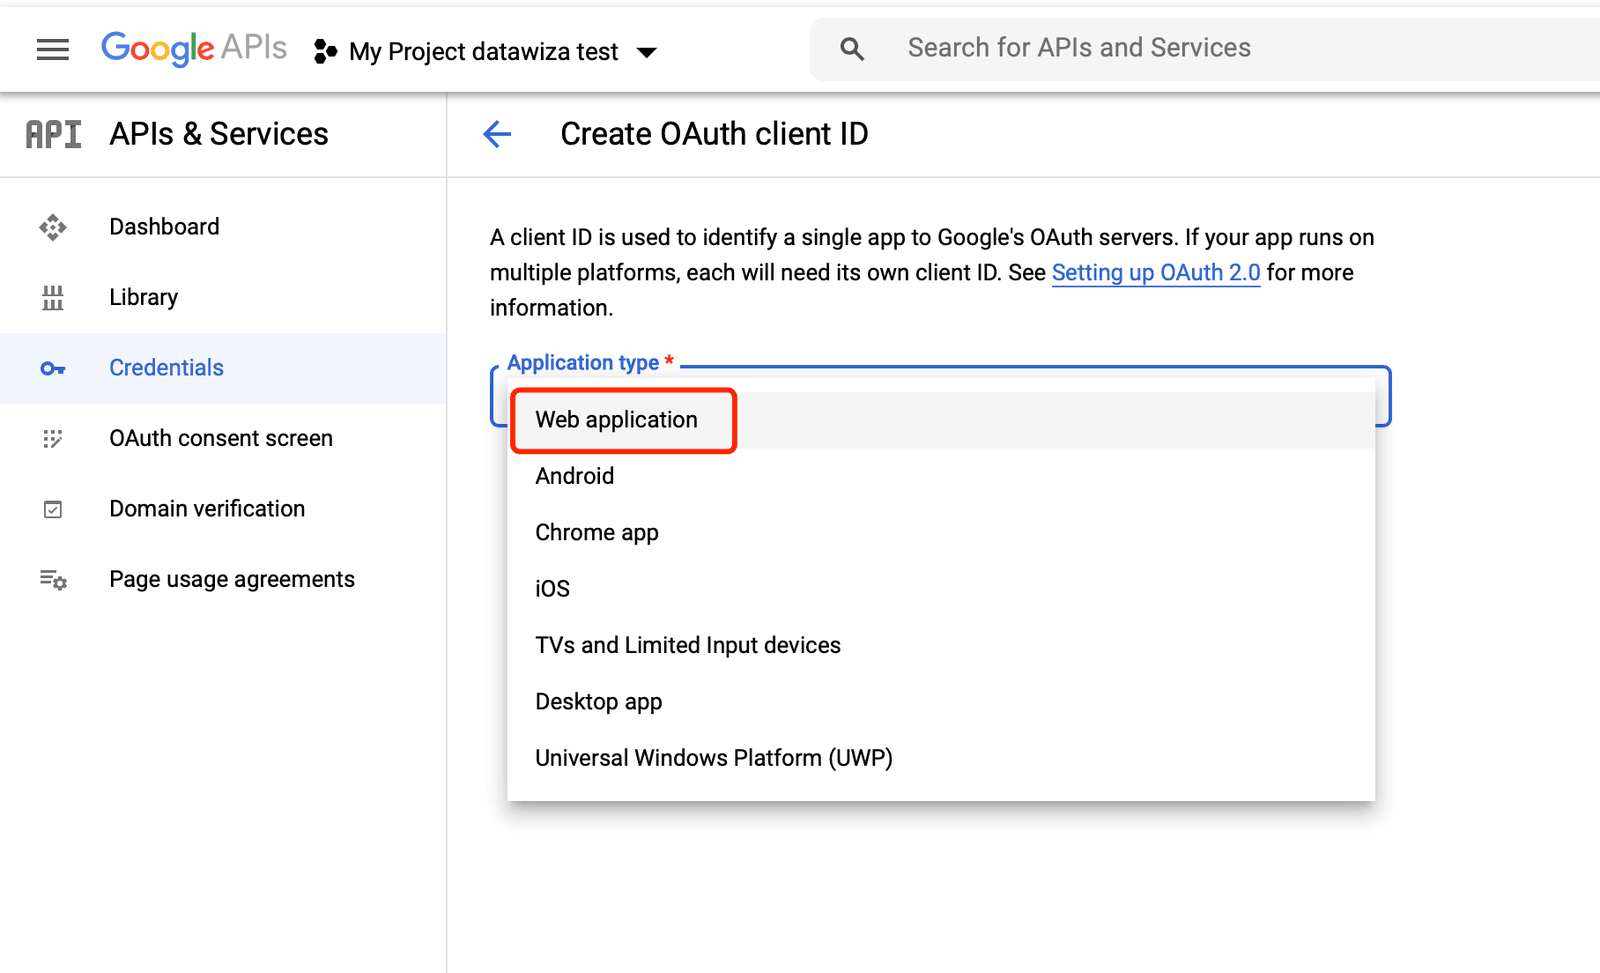This screenshot has height=973, width=1600.
Task: Click the Page usage agreements icon
Action: coord(53,579)
